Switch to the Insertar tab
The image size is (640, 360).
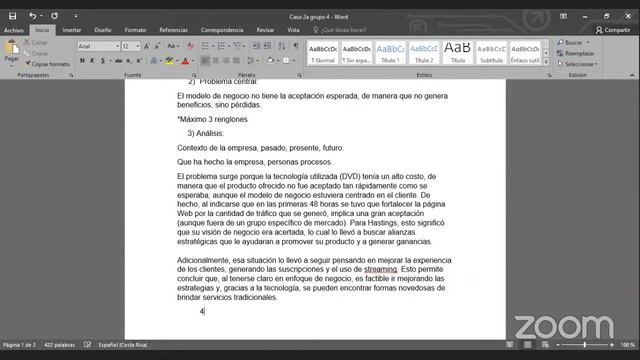(71, 30)
